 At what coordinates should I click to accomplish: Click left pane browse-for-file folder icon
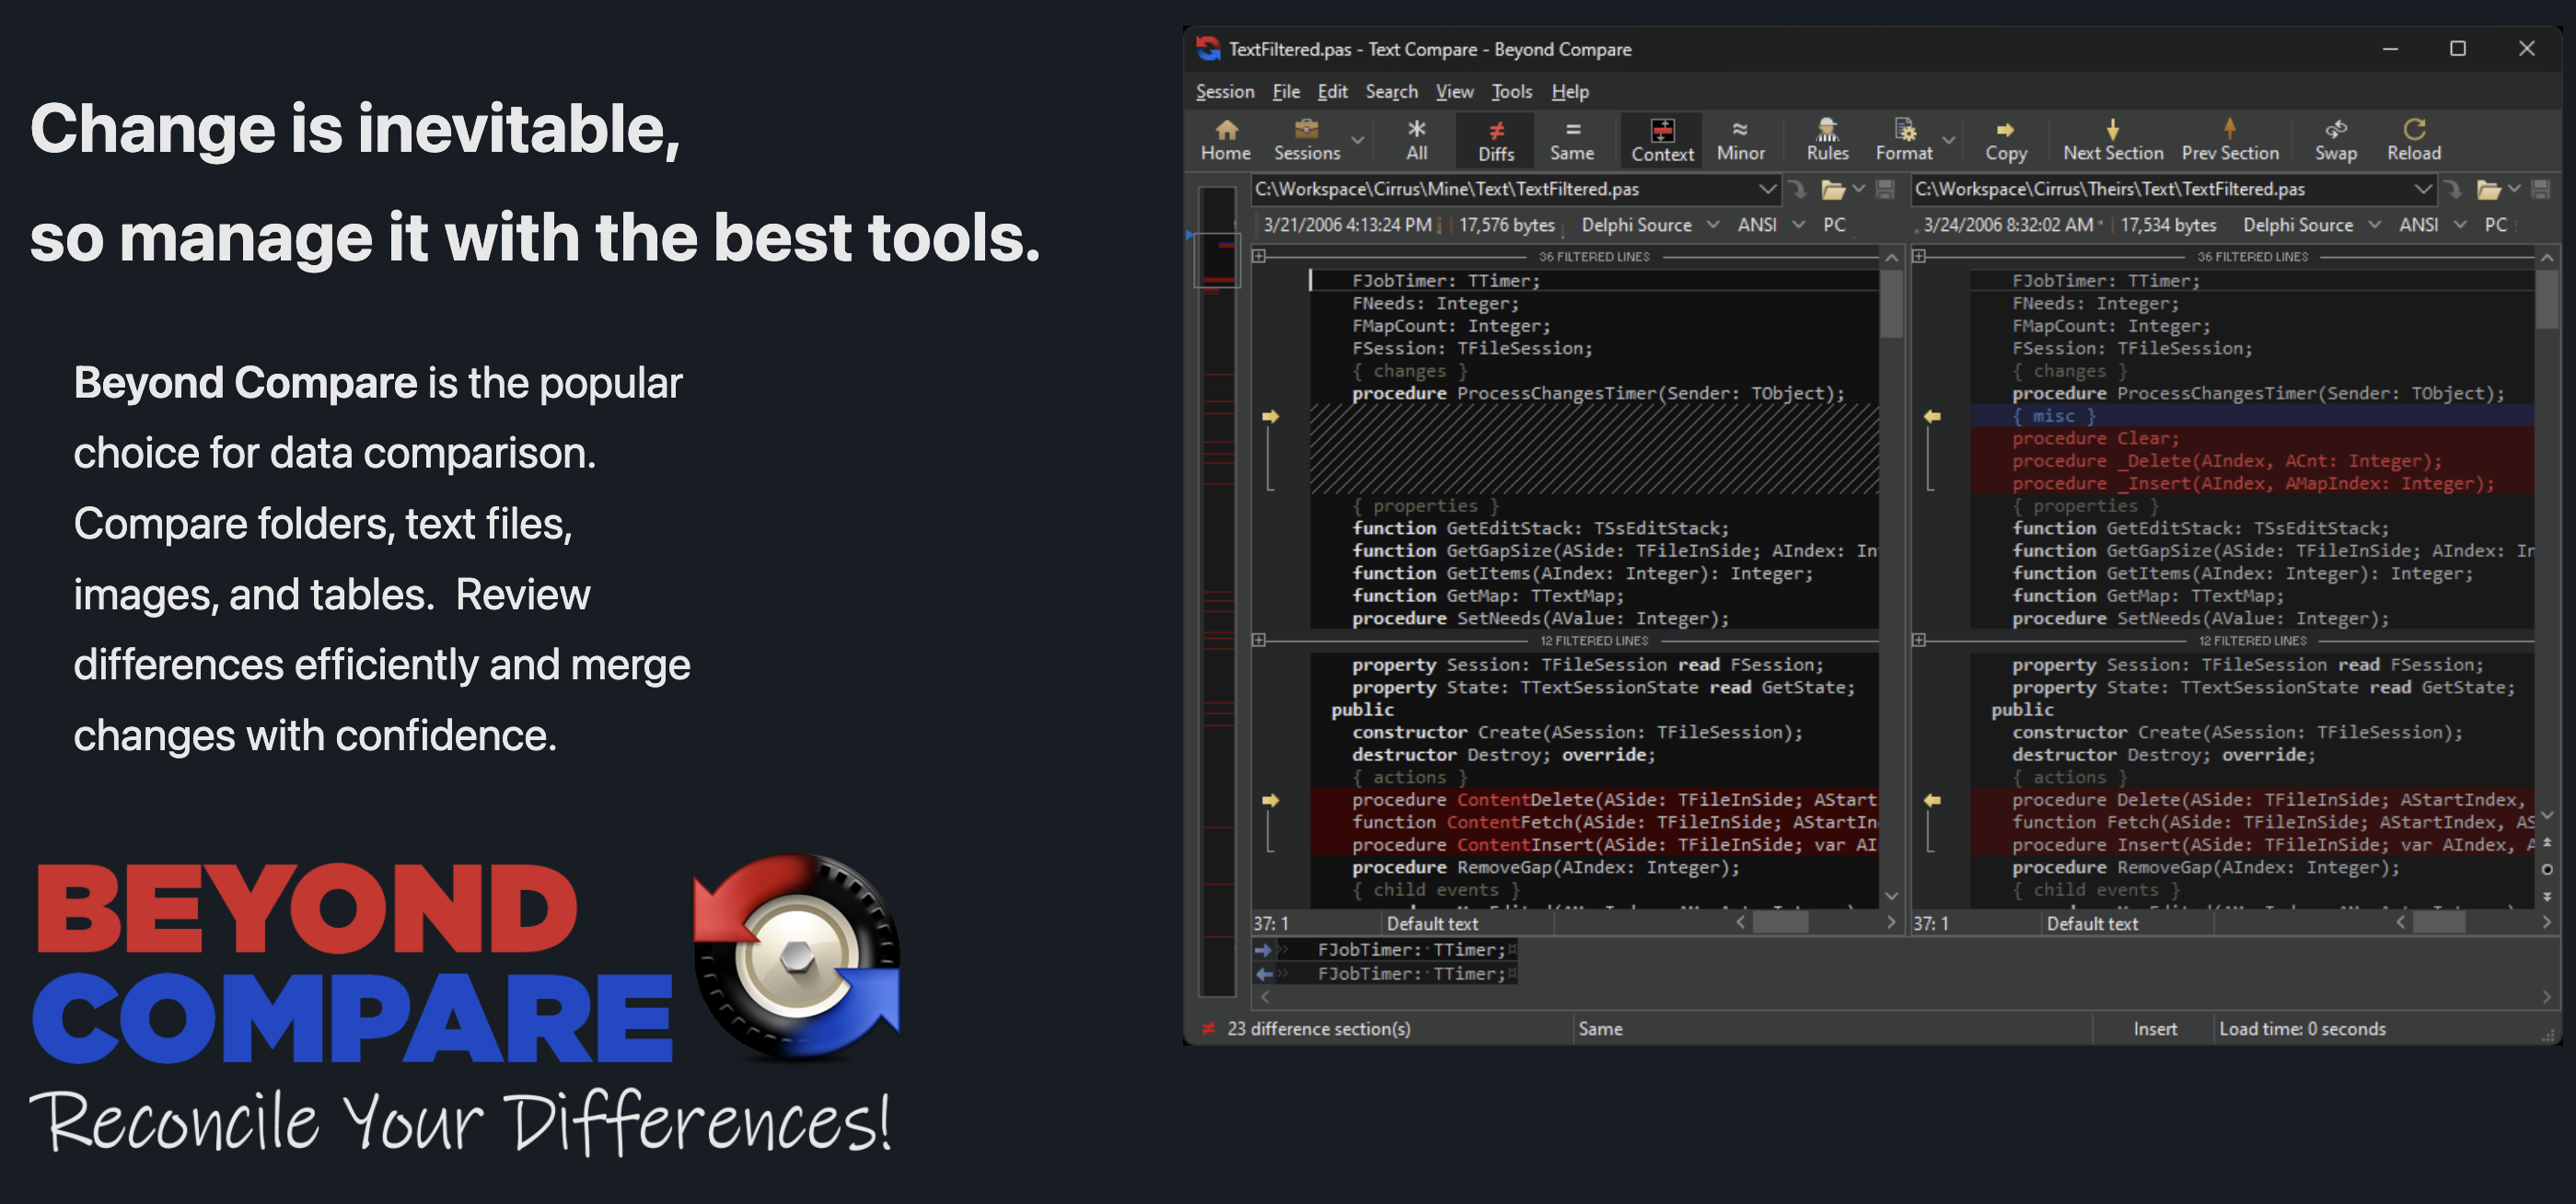pyautogui.click(x=1832, y=189)
